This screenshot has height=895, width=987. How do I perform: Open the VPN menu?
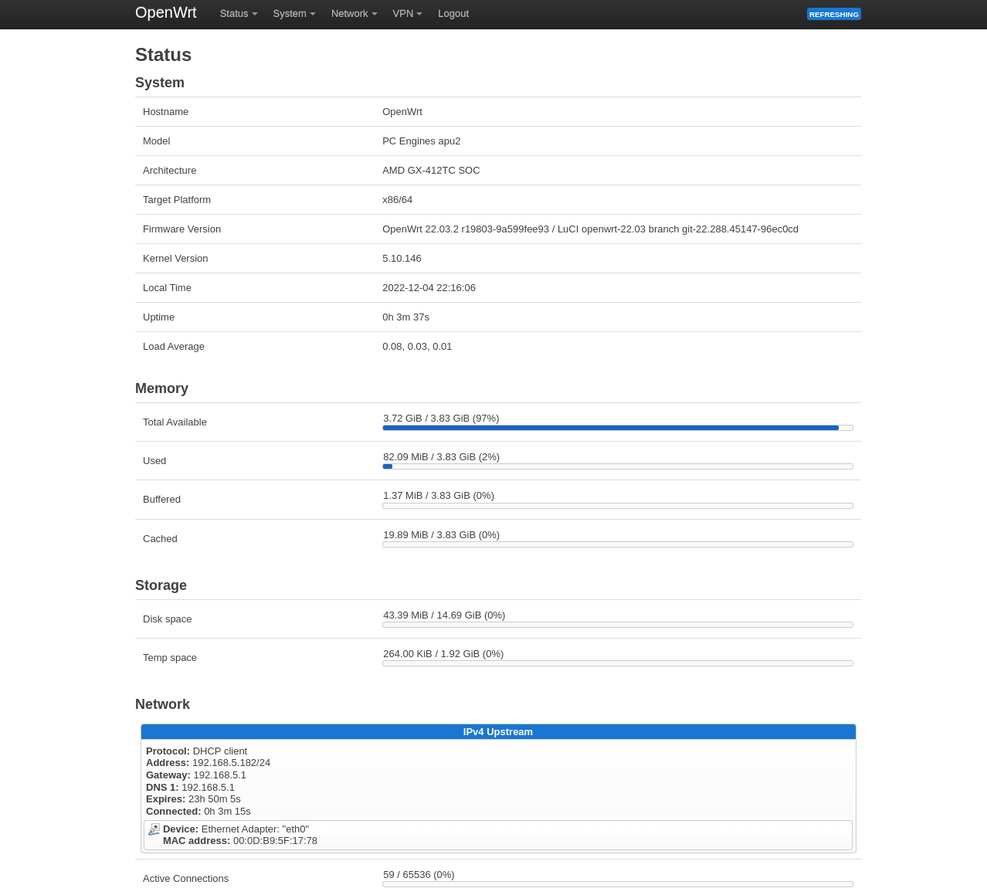(406, 13)
